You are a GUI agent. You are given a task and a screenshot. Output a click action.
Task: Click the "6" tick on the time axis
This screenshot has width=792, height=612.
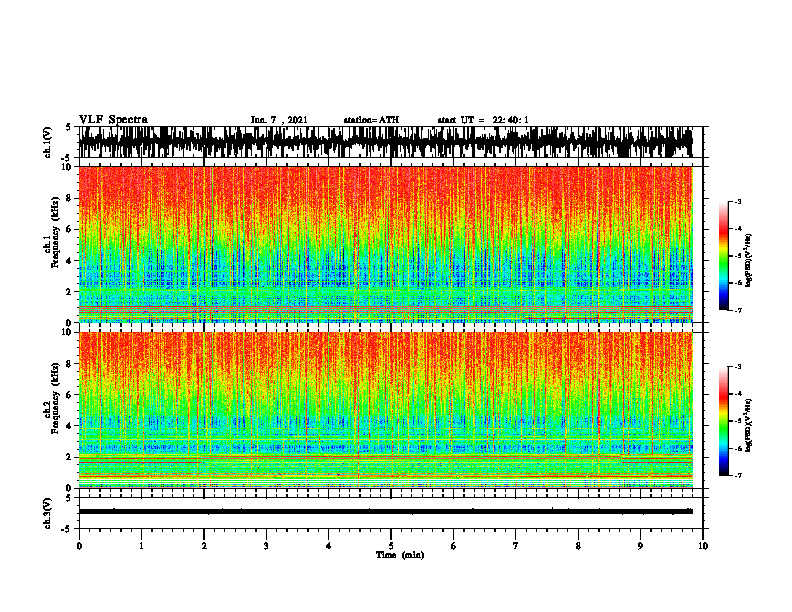(454, 546)
